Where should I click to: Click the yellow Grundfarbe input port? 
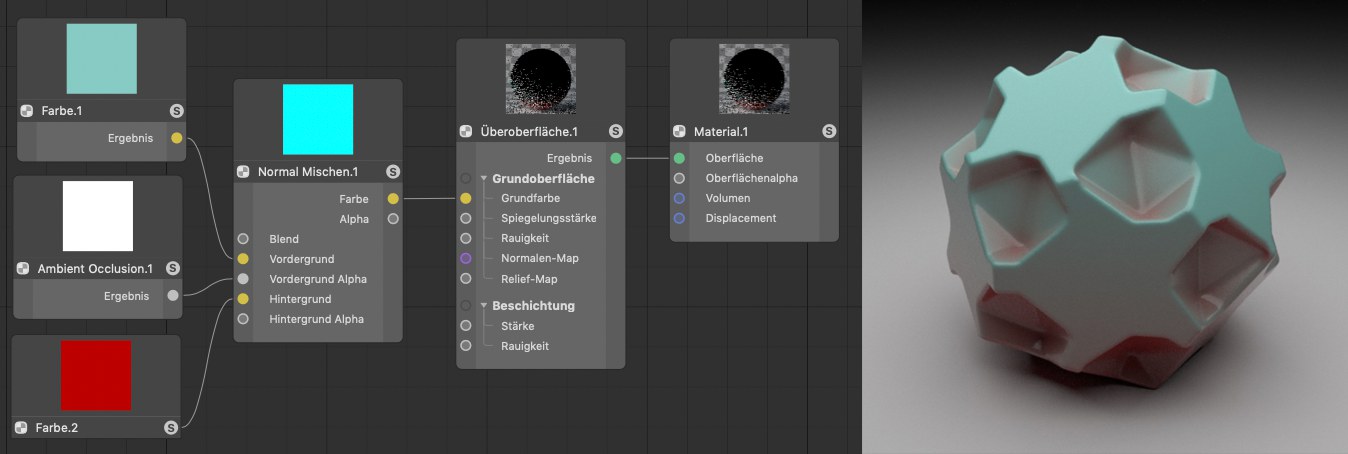[466, 199]
